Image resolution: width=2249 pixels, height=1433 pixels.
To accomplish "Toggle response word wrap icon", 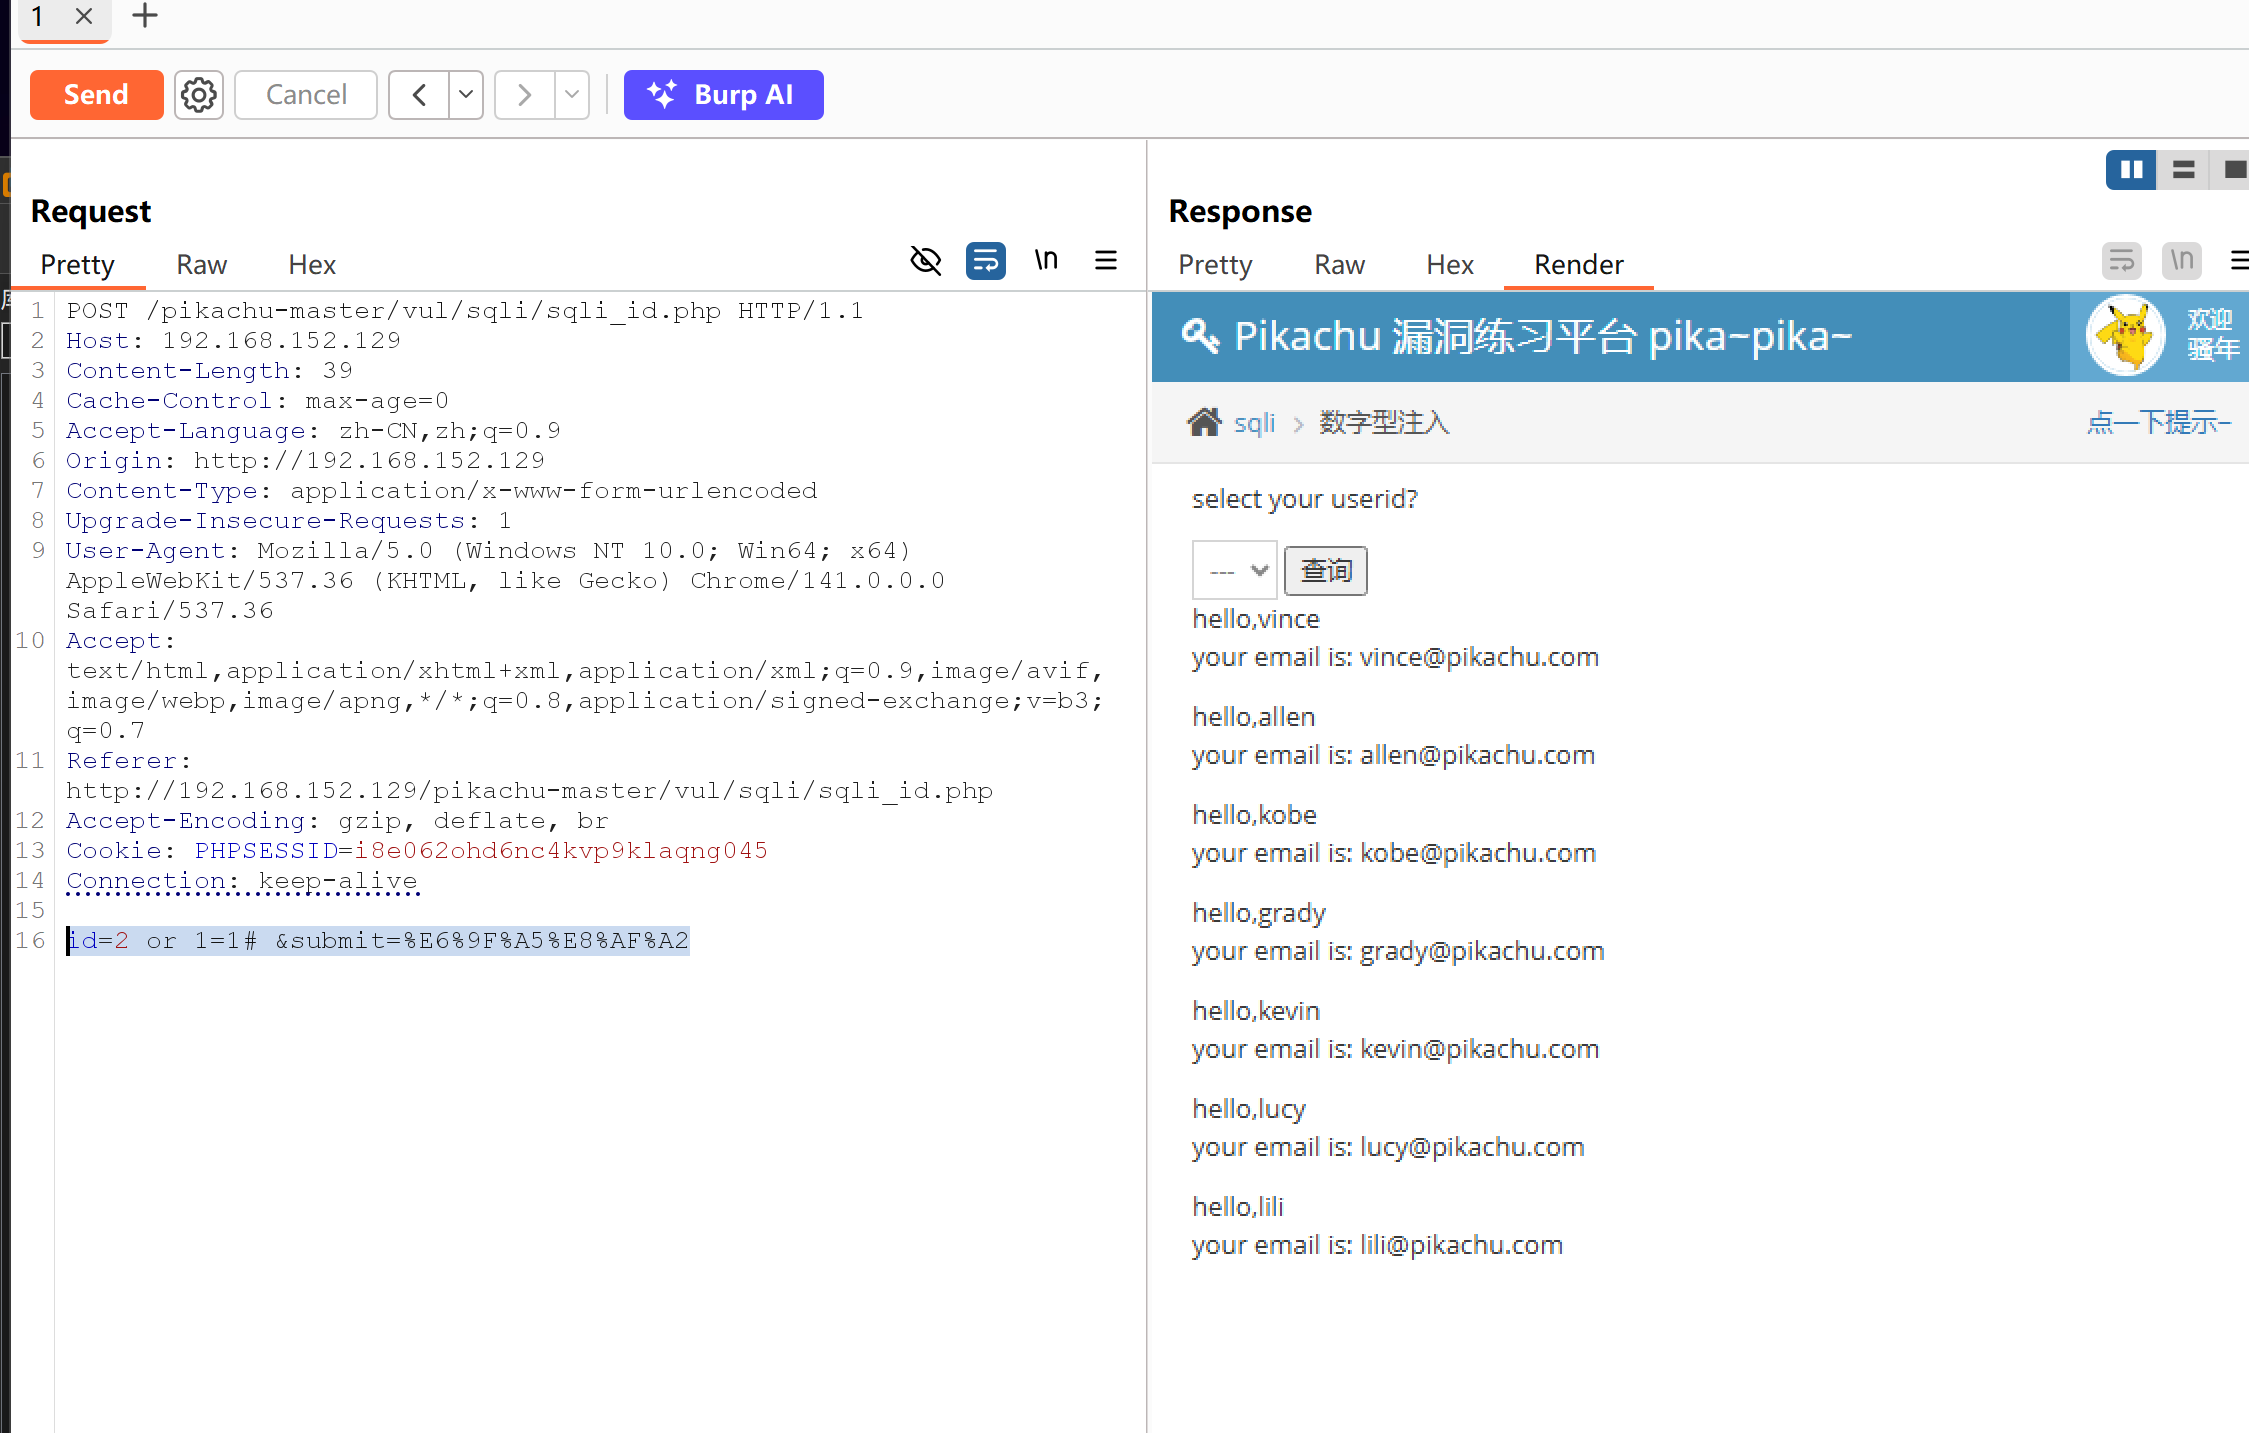I will pyautogui.click(x=2121, y=261).
